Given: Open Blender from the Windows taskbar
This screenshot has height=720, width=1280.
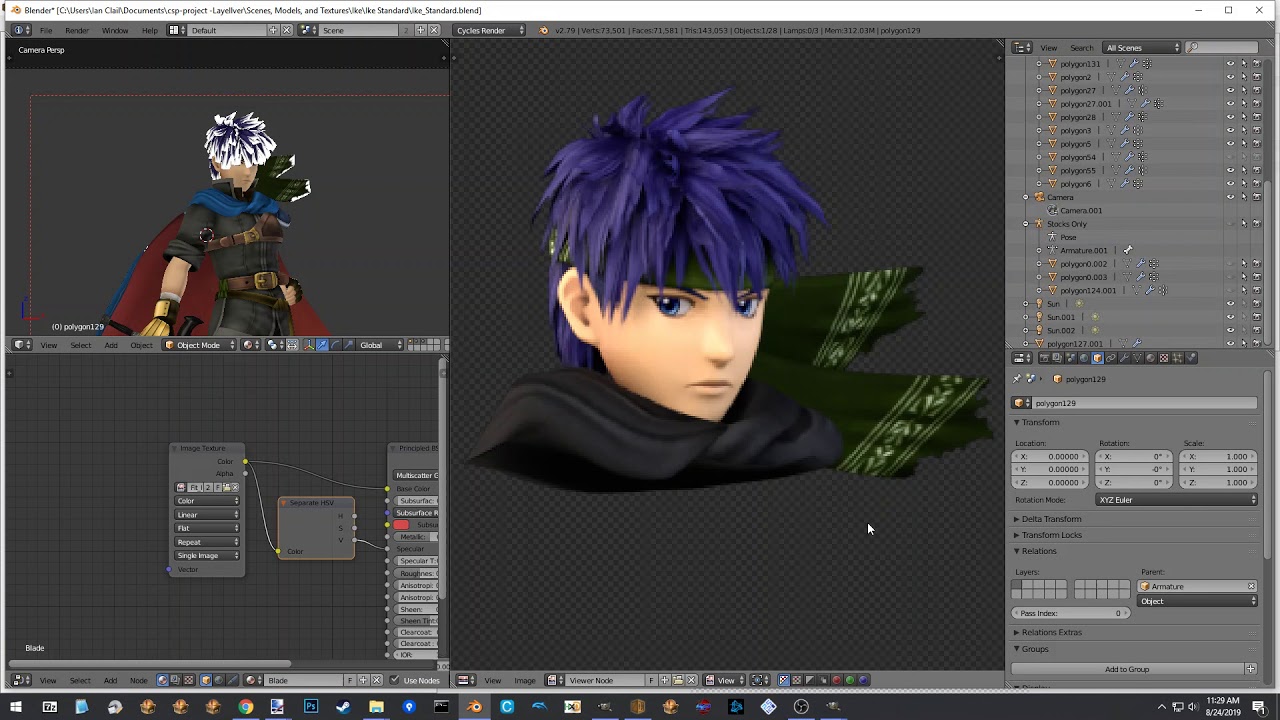Looking at the screenshot, I should (474, 707).
